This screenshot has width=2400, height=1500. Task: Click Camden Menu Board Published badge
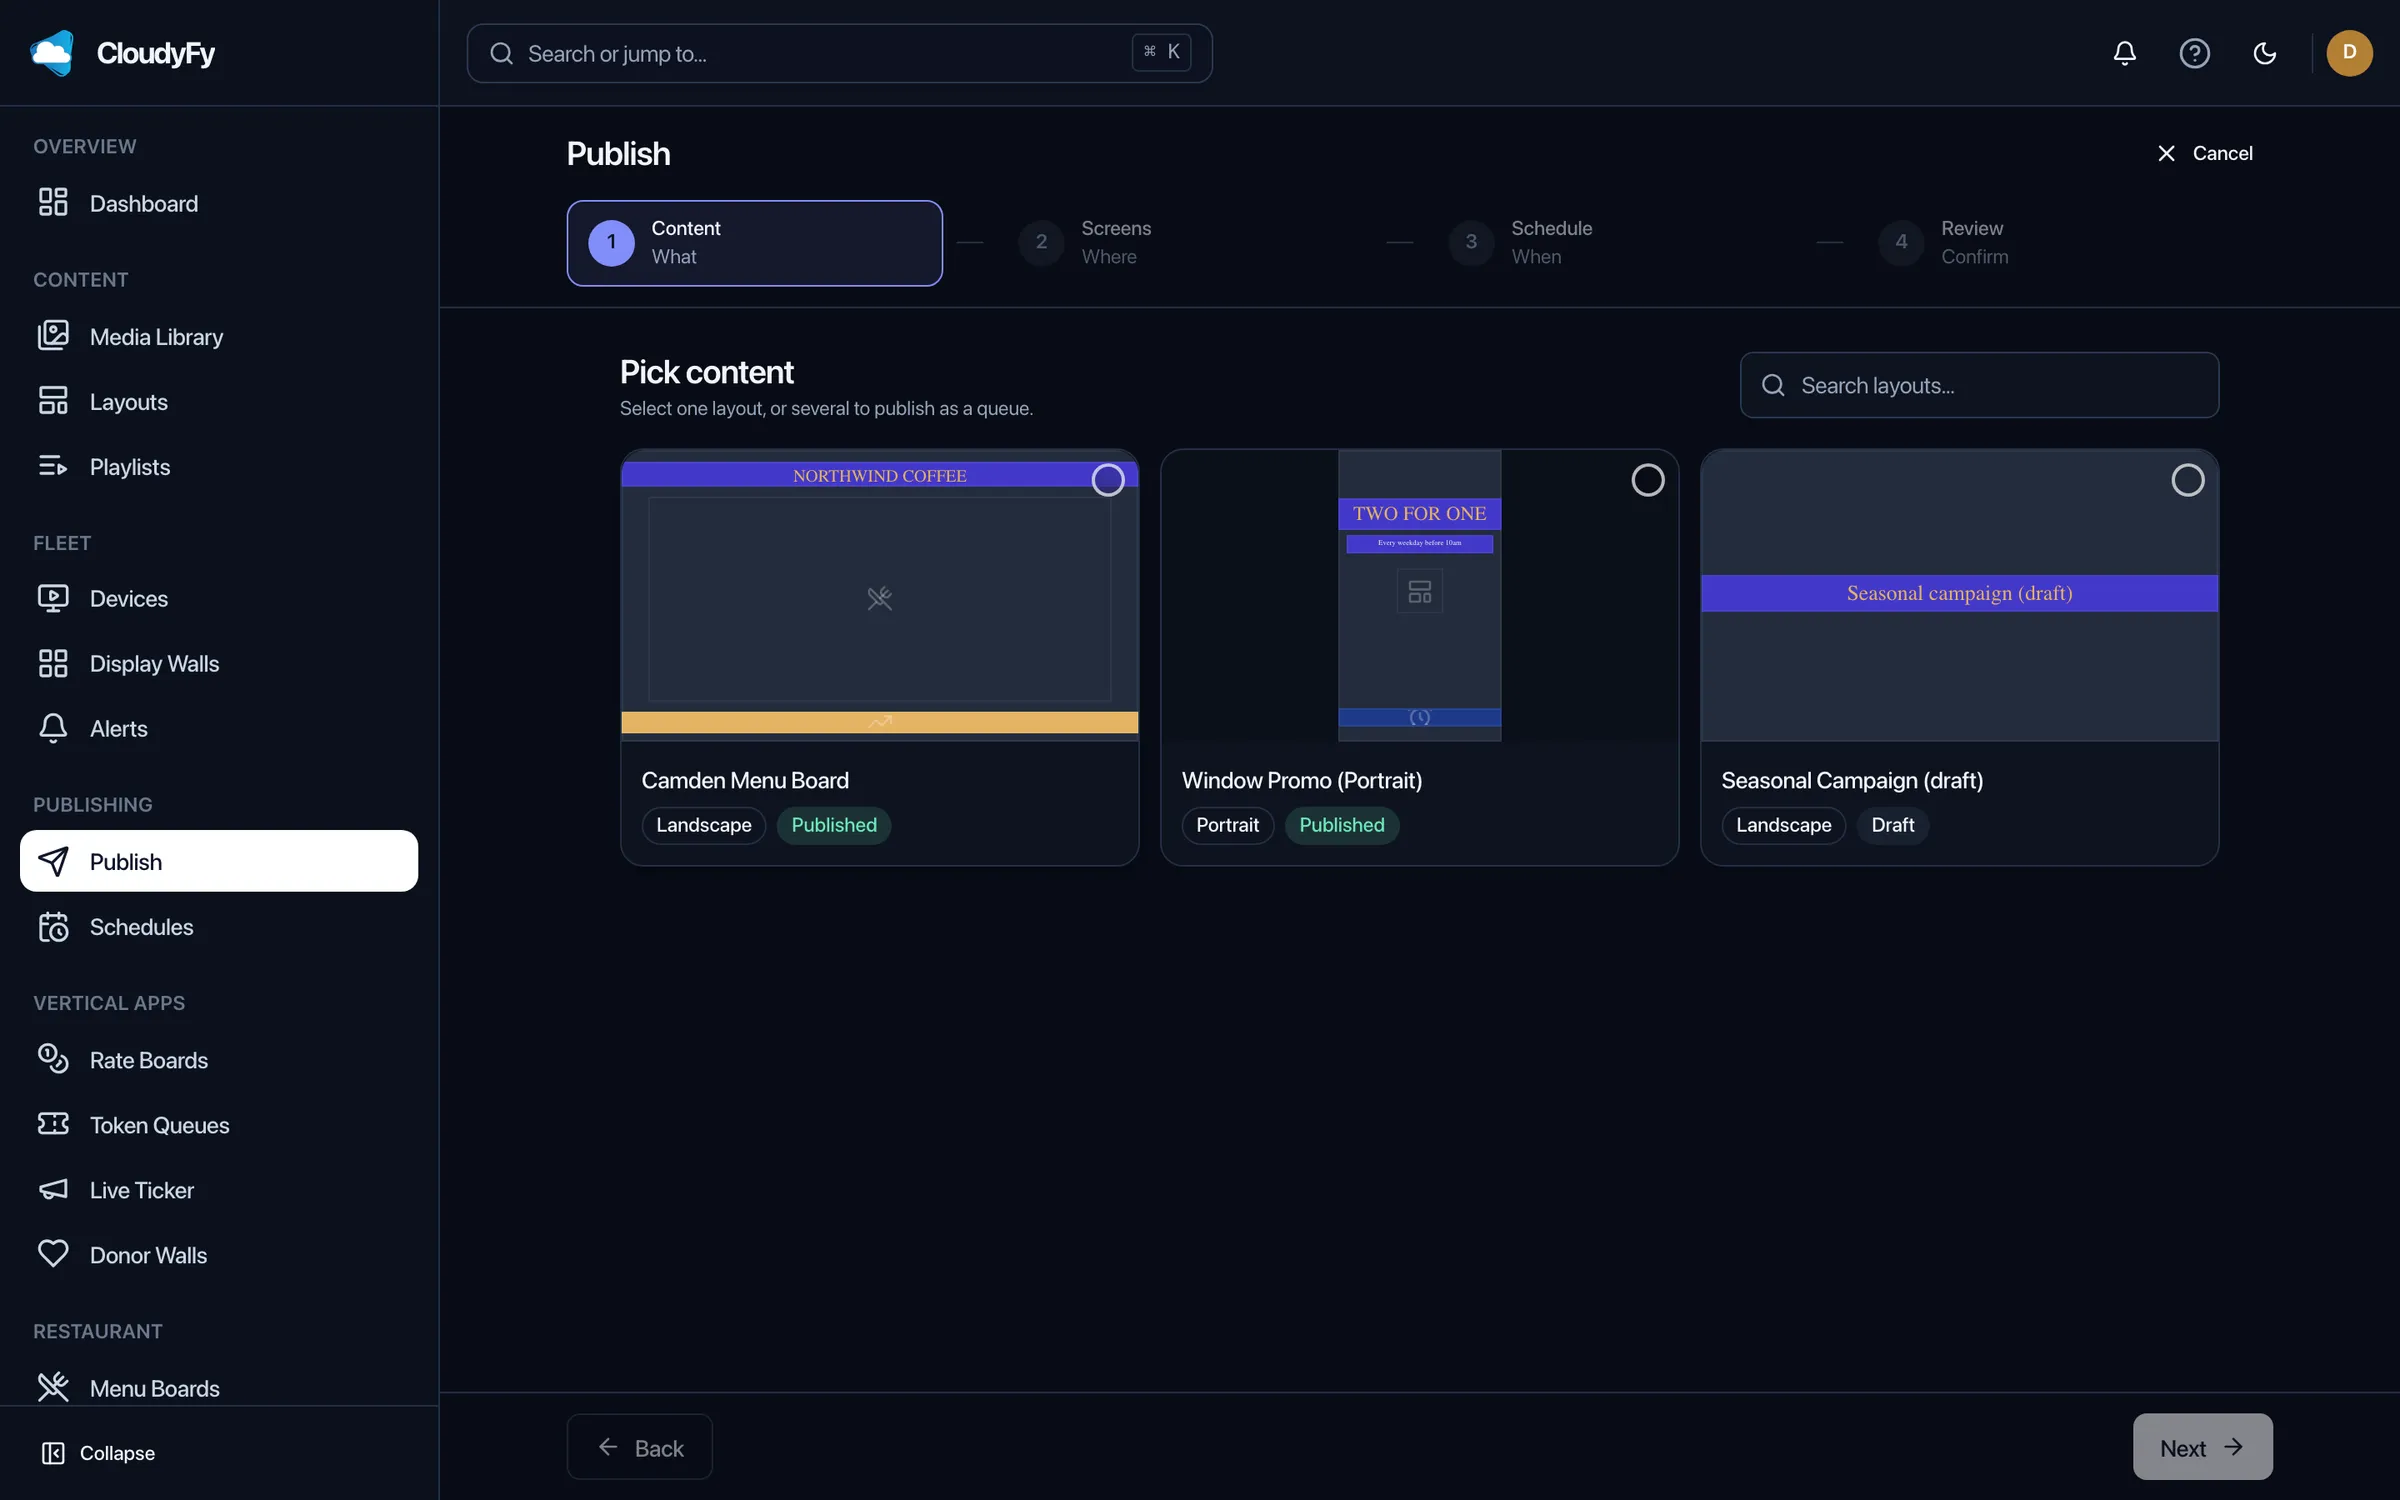tap(833, 825)
